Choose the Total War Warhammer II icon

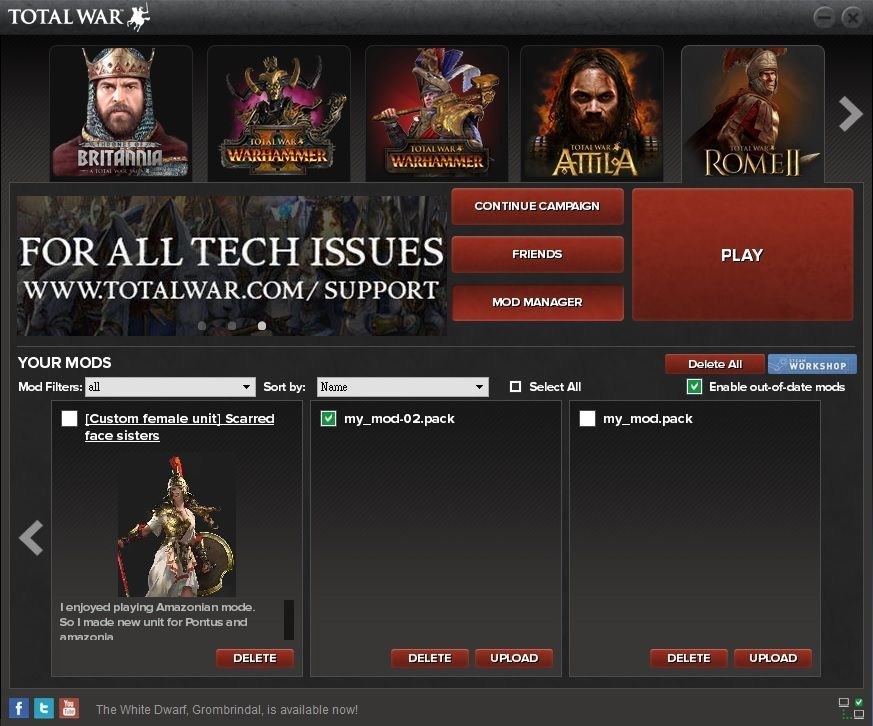279,113
